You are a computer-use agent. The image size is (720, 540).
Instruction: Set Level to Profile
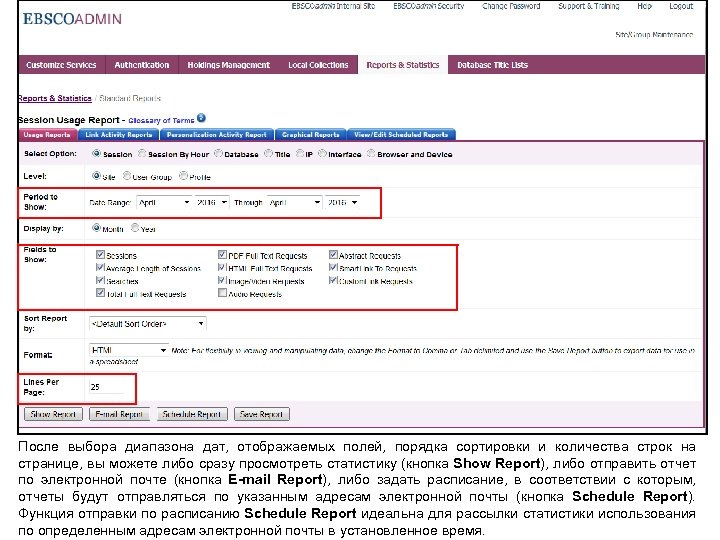[x=183, y=176]
